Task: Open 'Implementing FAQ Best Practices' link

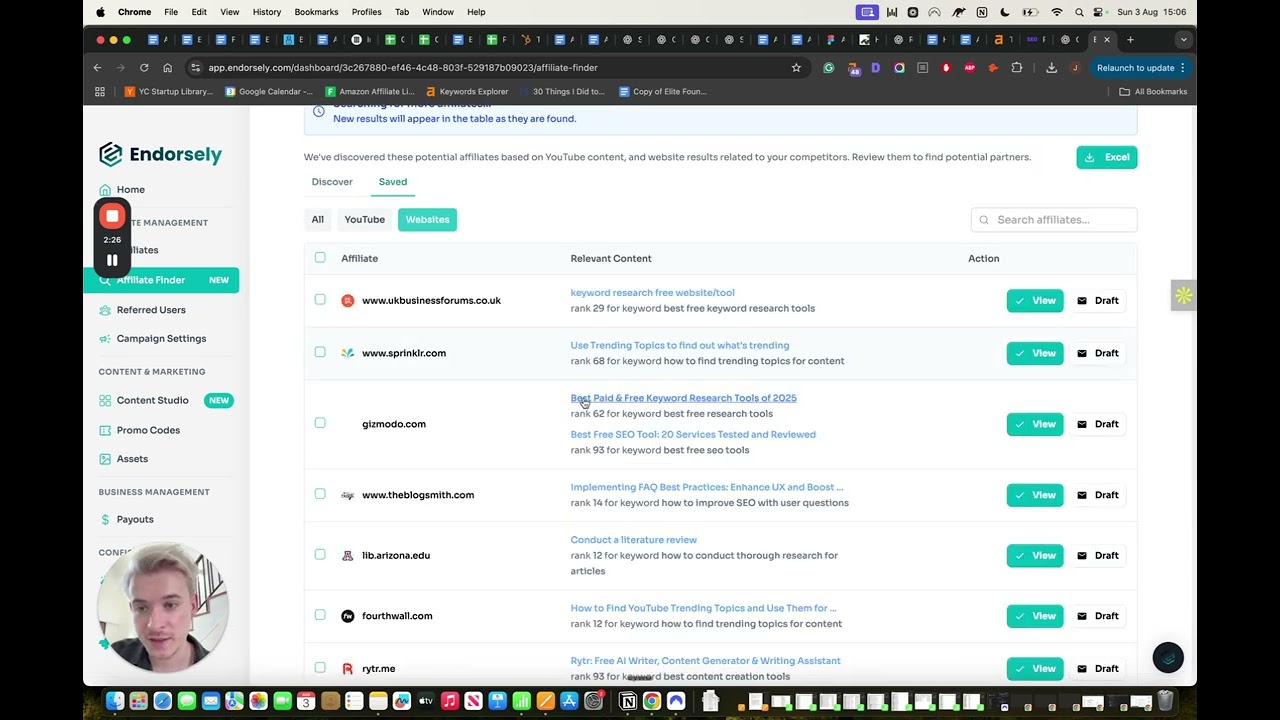Action: (706, 487)
